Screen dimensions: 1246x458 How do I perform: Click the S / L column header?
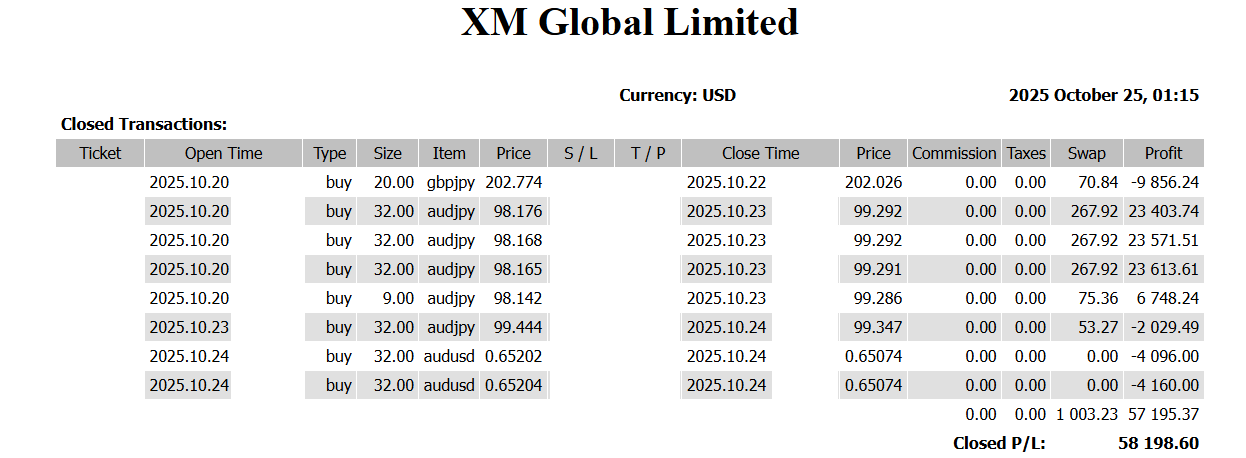(580, 153)
